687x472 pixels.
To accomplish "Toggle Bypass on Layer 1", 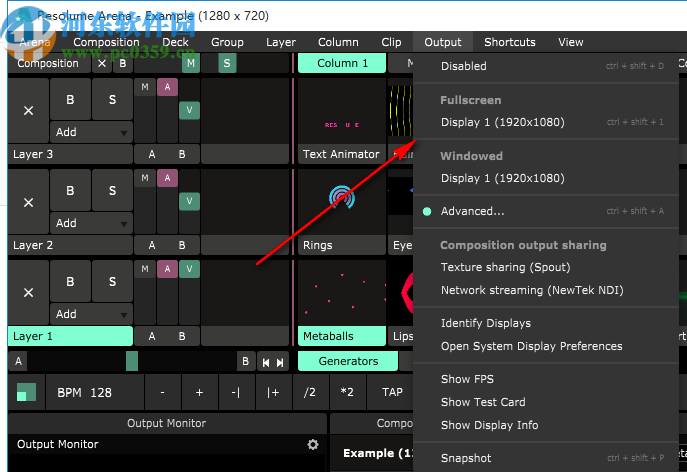I will pos(70,281).
